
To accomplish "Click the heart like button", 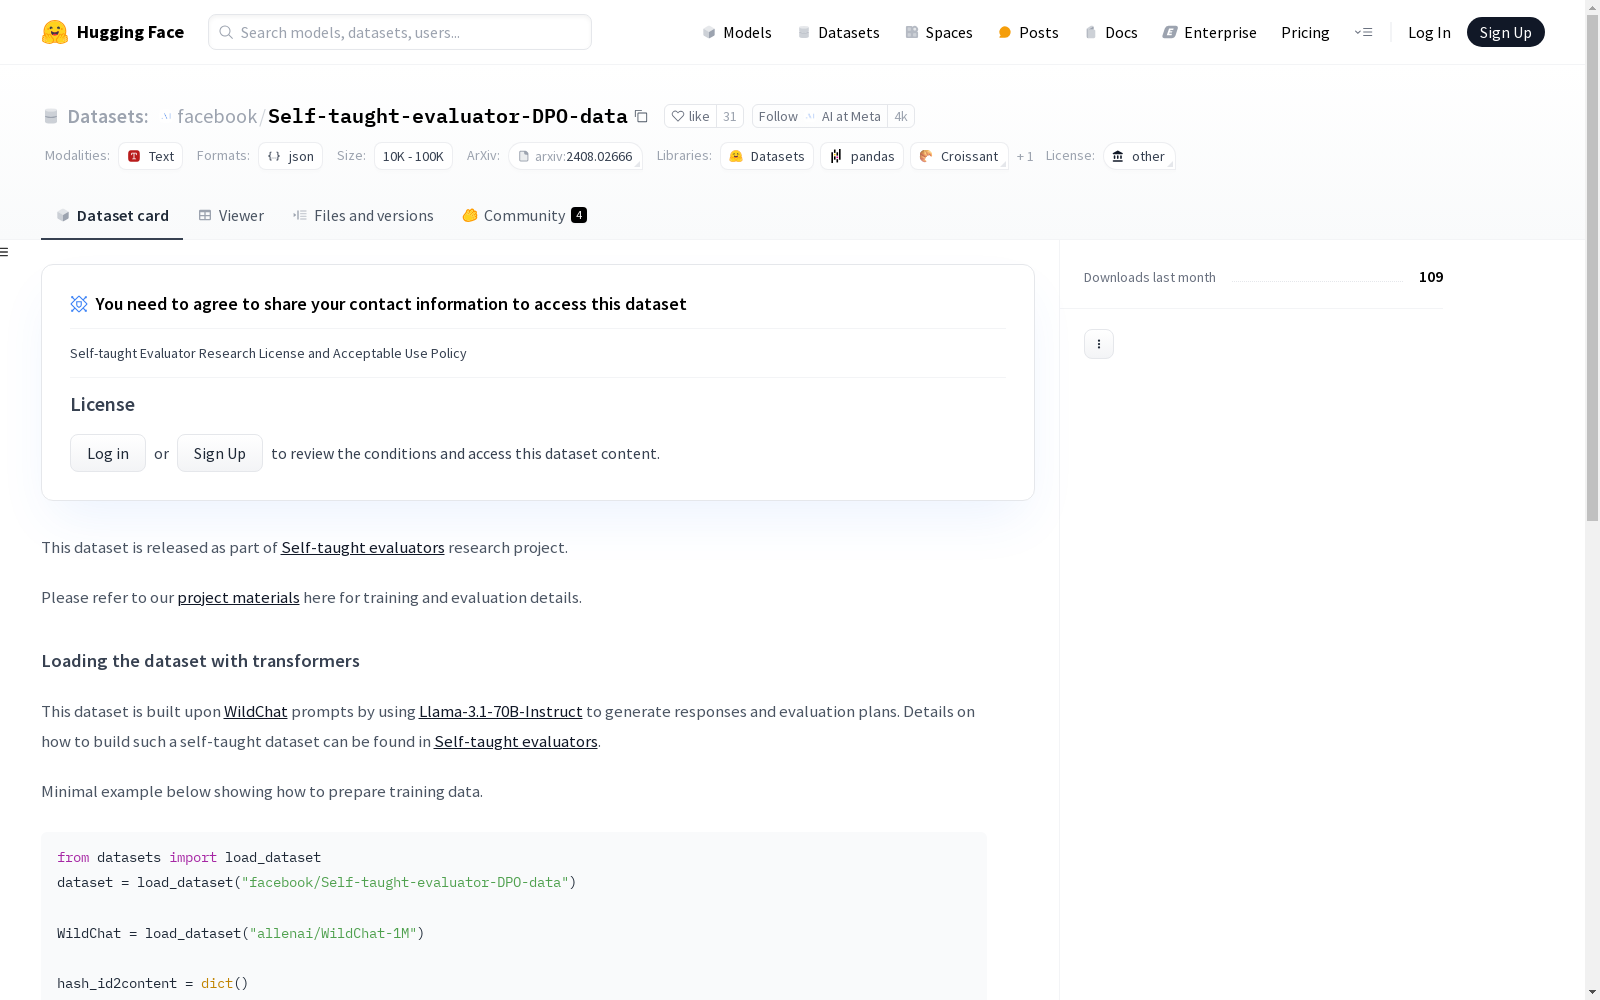I will (x=690, y=116).
